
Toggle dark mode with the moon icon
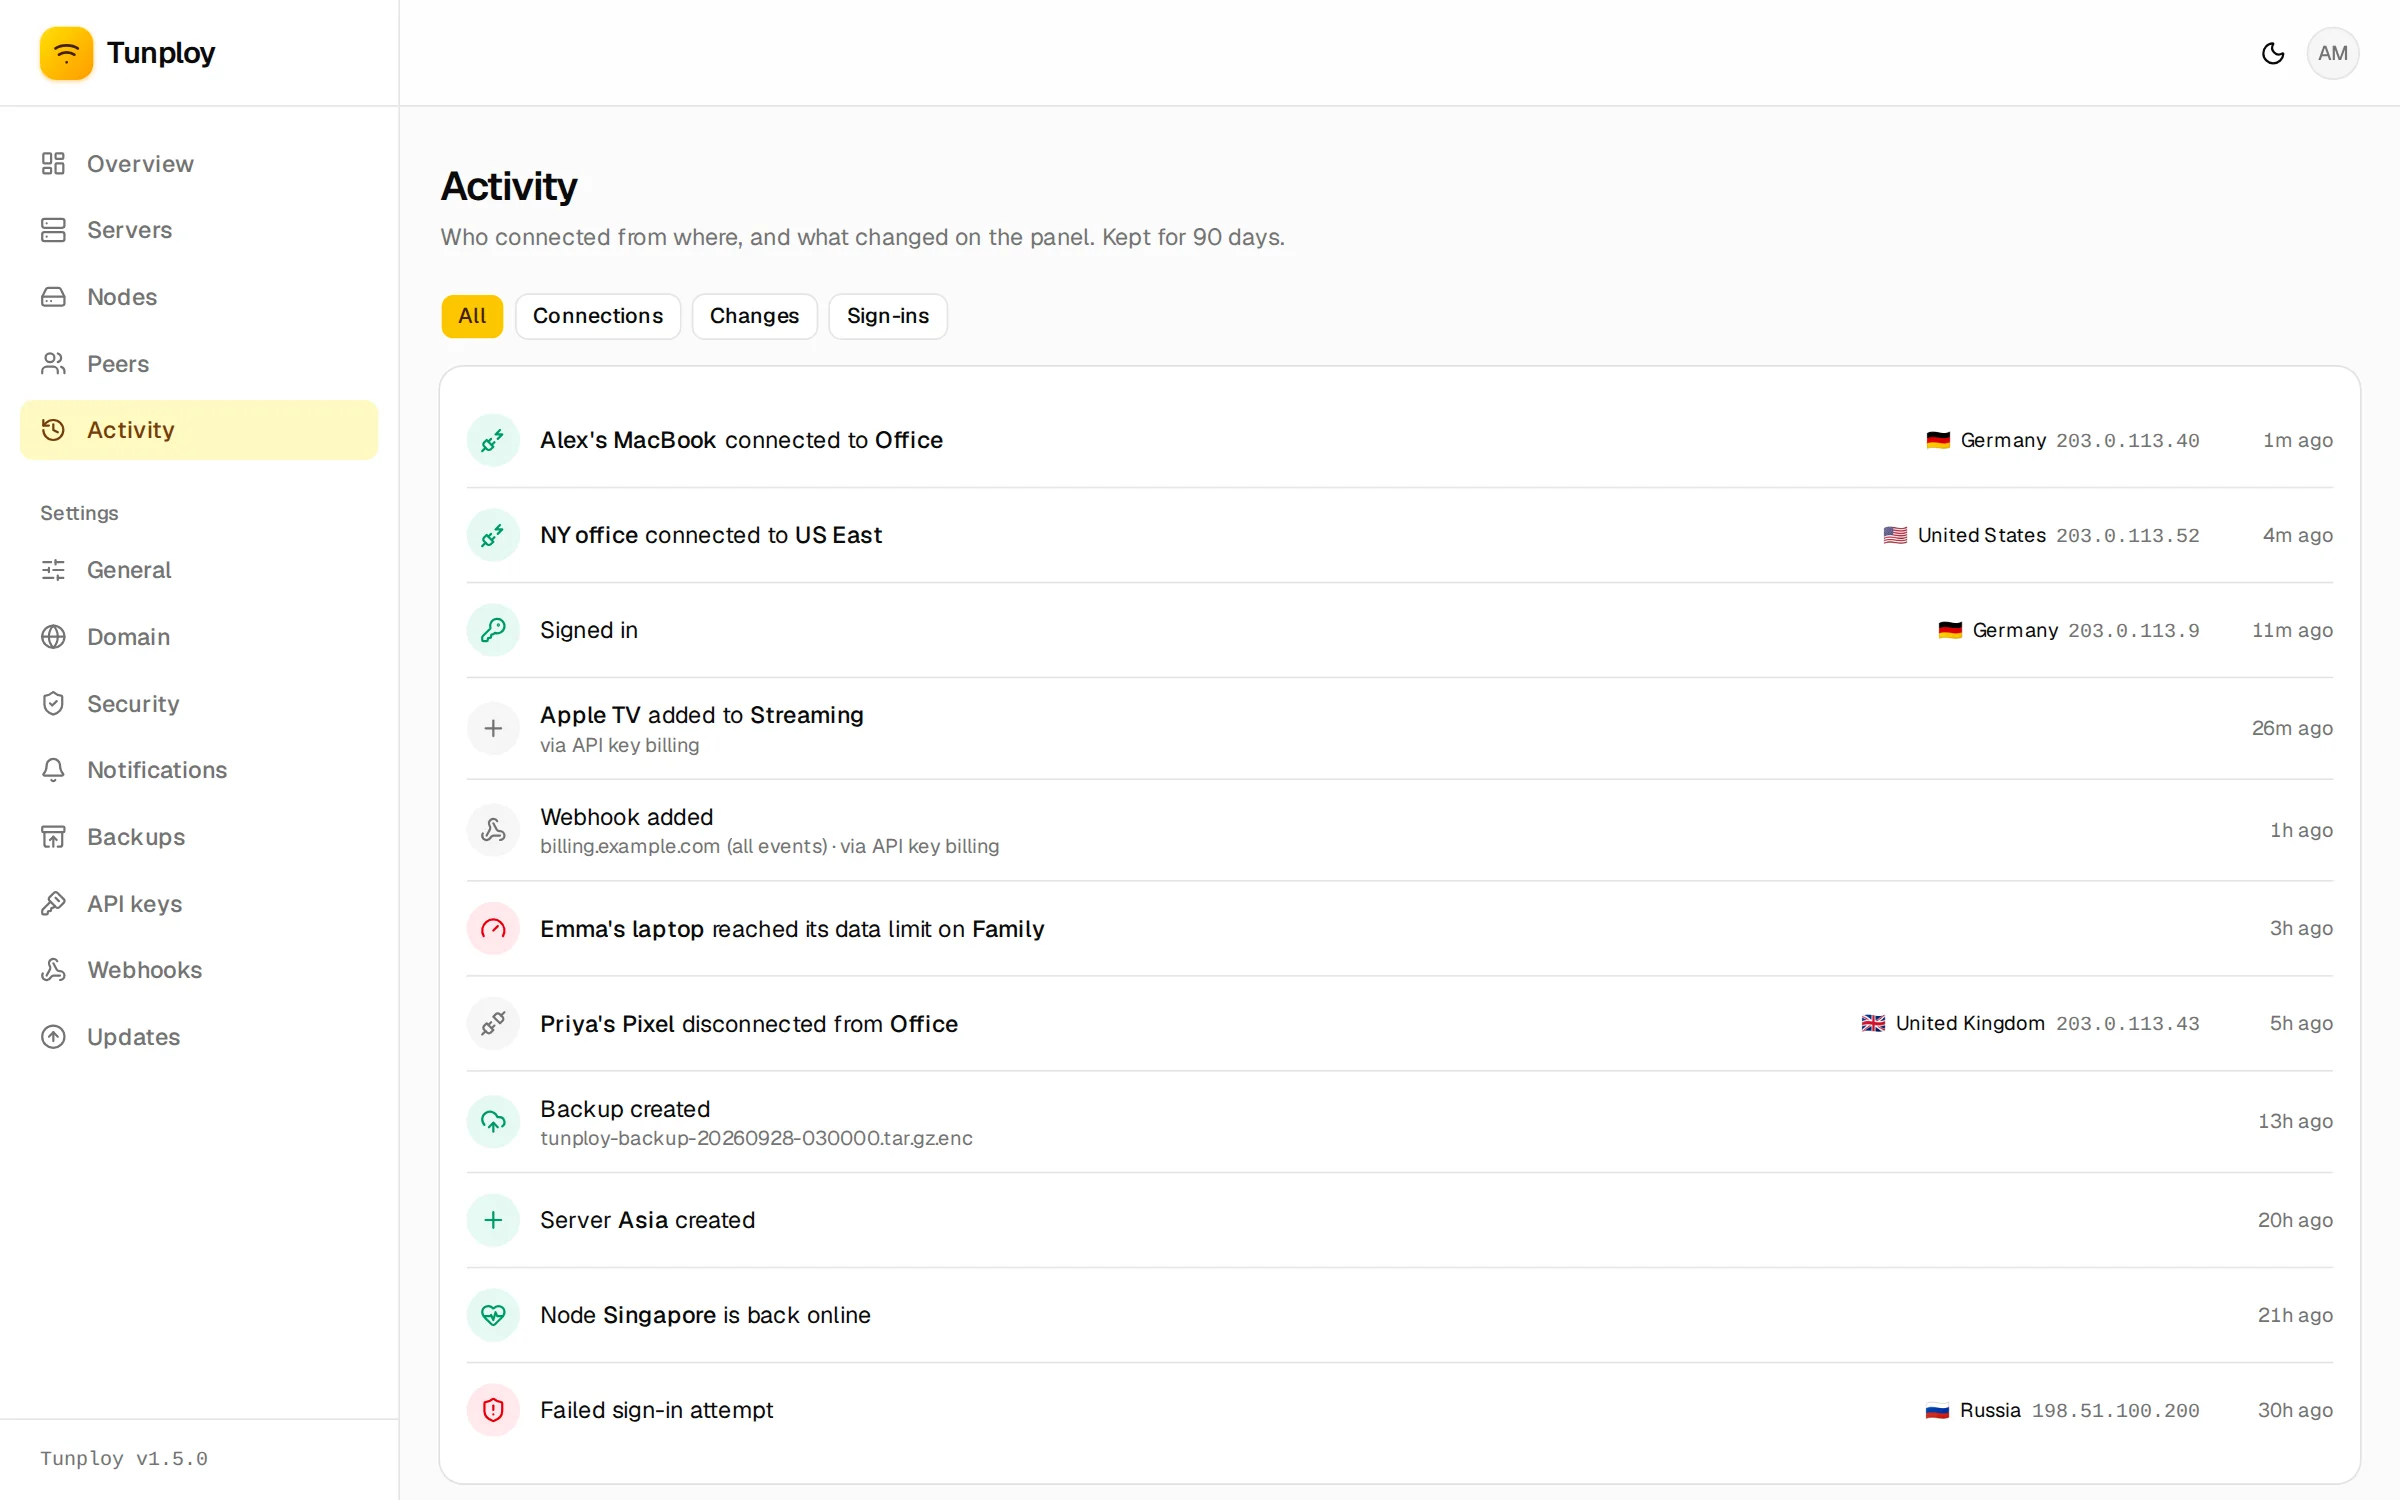(x=2272, y=53)
